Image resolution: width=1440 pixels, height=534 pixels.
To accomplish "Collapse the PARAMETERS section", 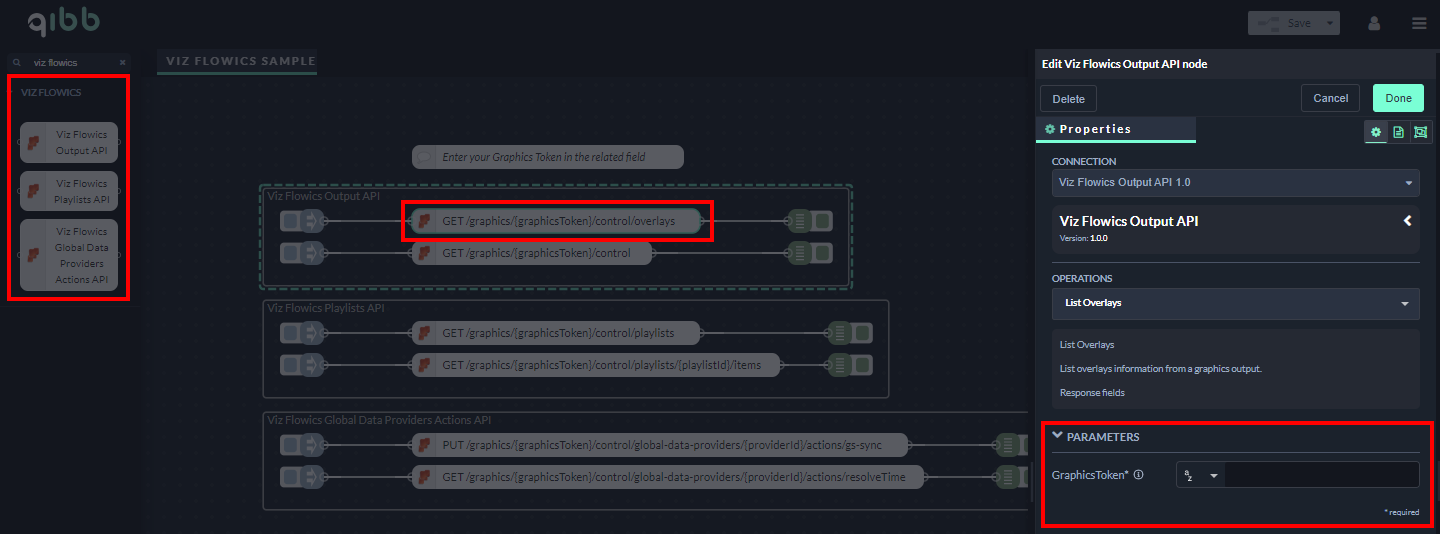I will tap(1058, 436).
